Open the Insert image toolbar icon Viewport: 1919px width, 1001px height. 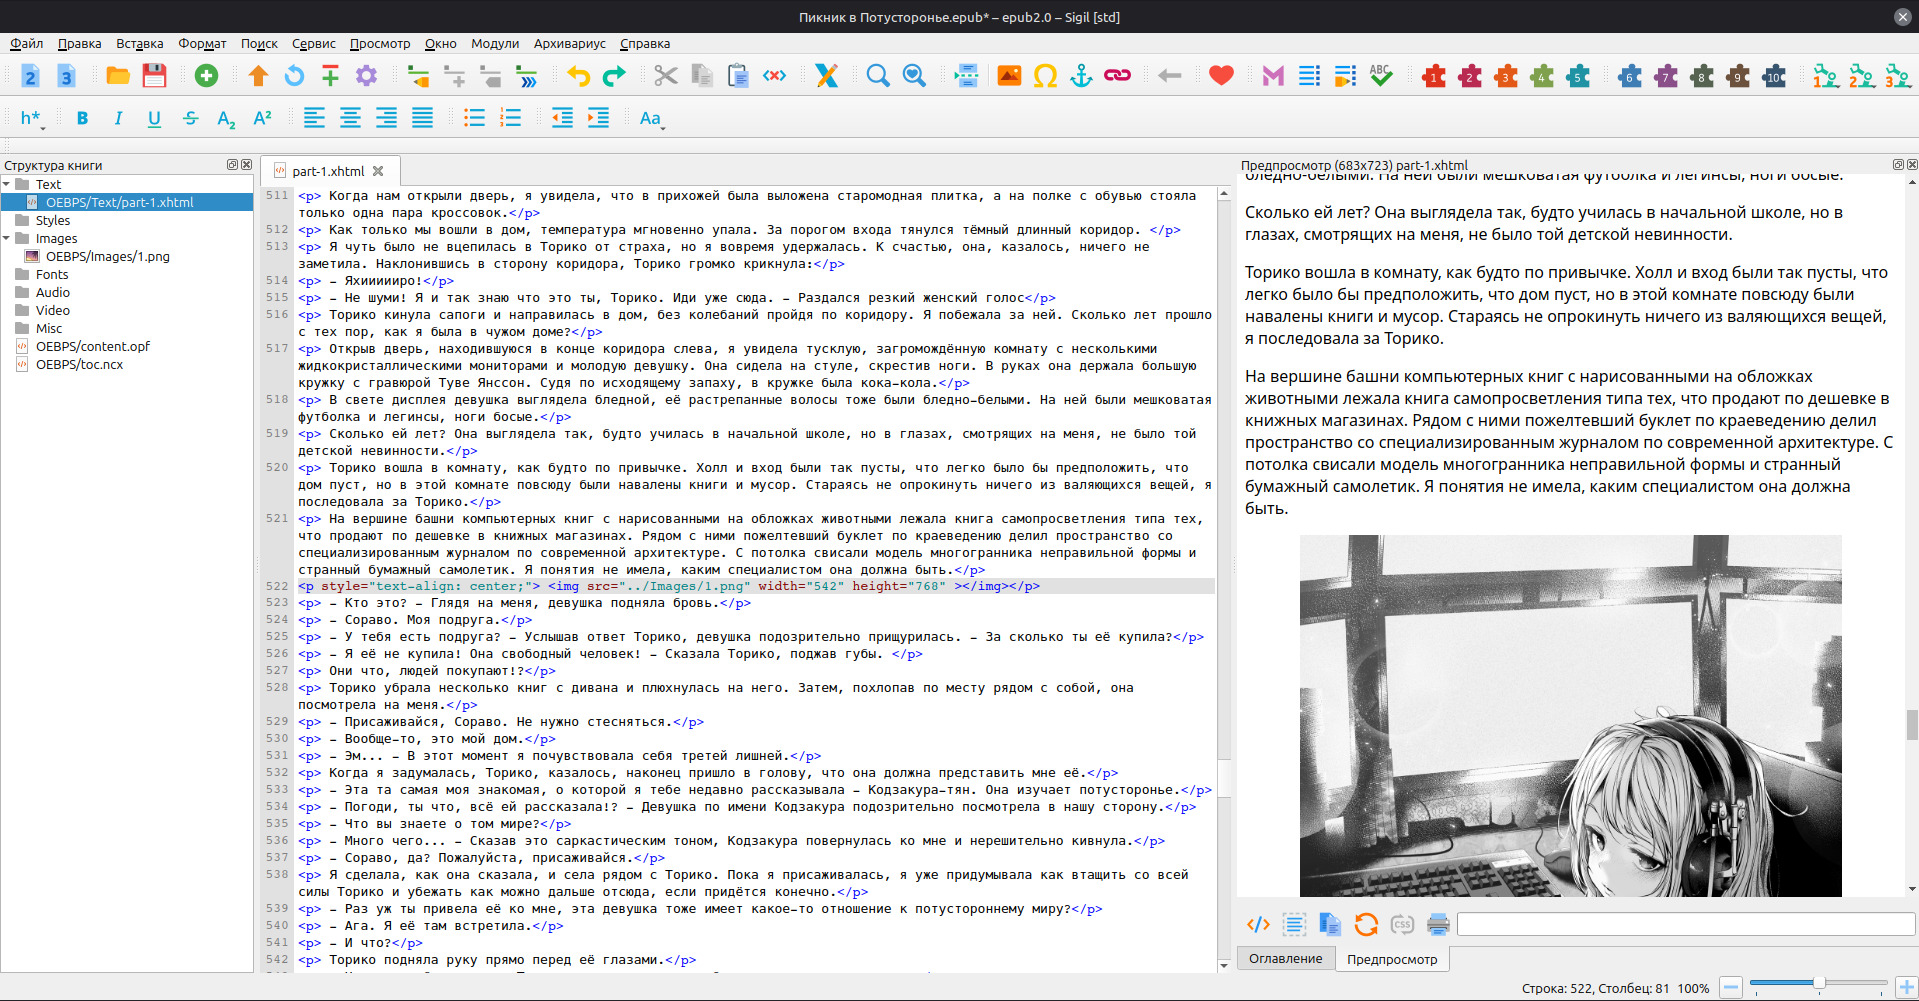1009,76
